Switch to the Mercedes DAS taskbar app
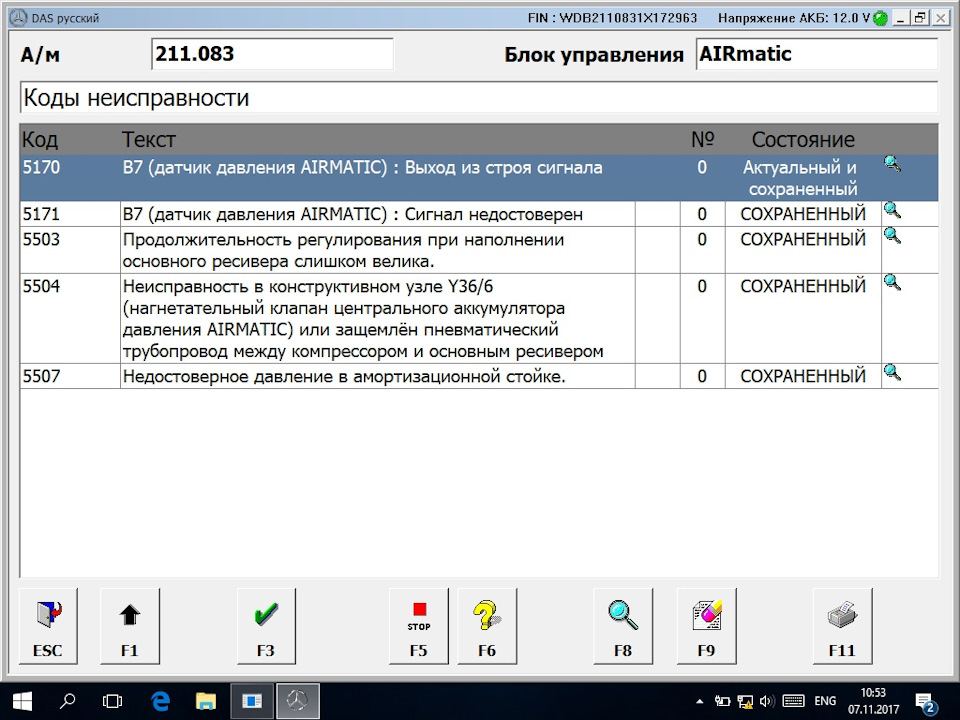Screen dimensions: 960x720 298,701
